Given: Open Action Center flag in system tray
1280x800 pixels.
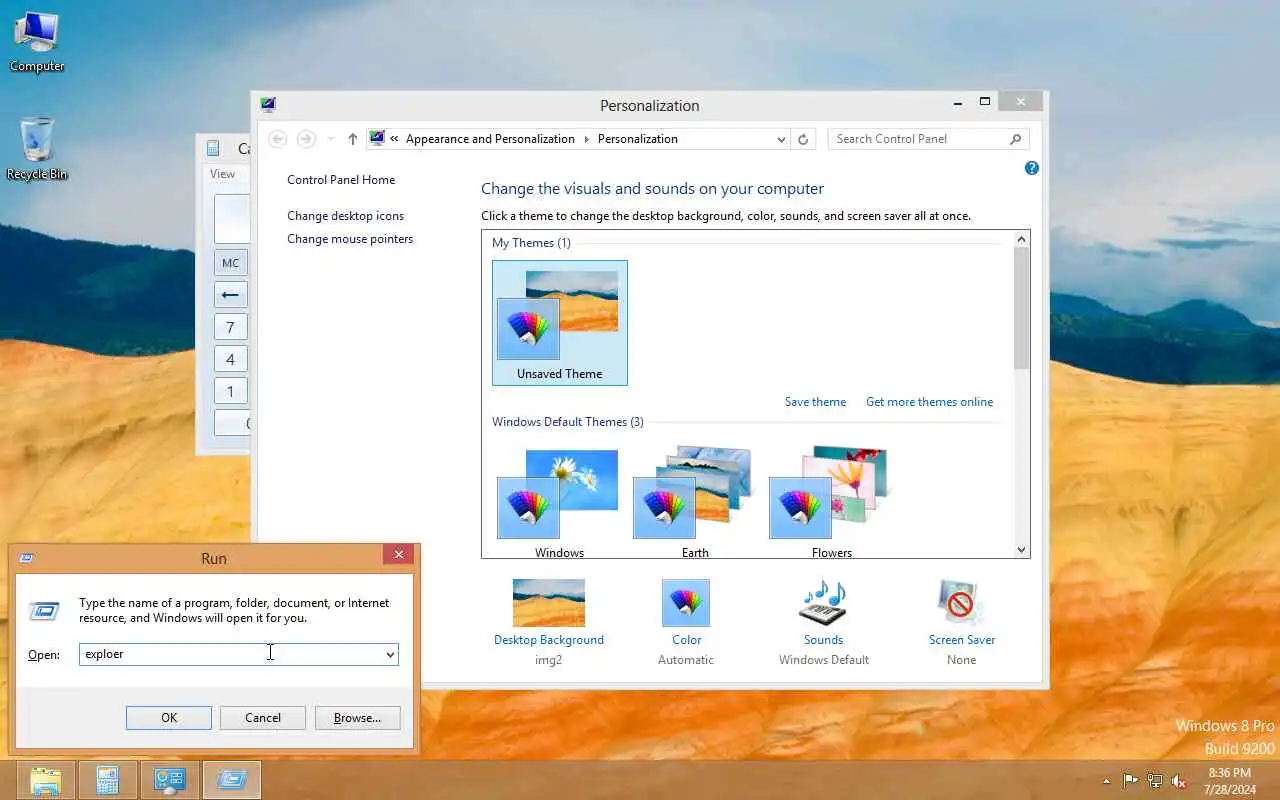Looking at the screenshot, I should point(1130,781).
